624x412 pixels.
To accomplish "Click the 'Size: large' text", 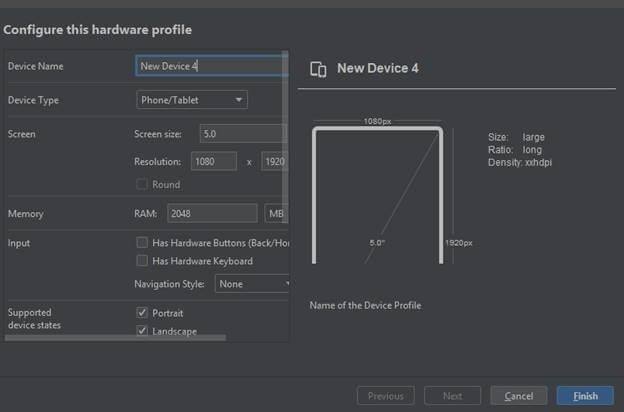I will click(x=516, y=137).
